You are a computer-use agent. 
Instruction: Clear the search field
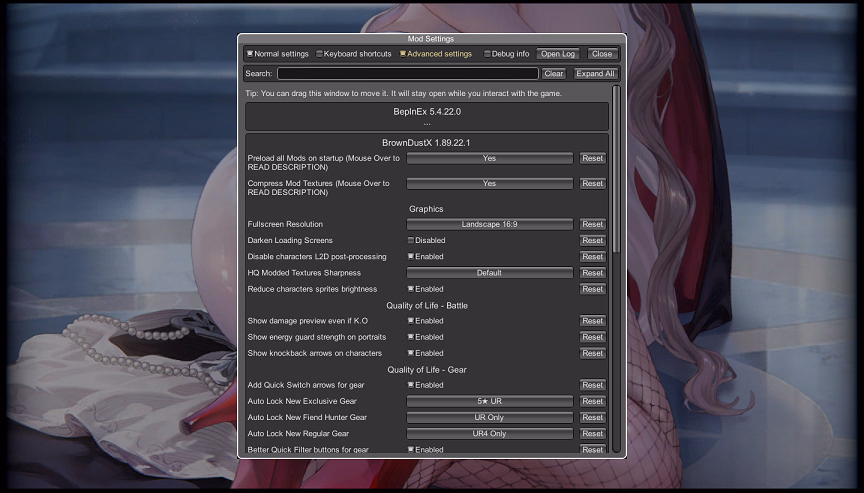pyautogui.click(x=554, y=74)
